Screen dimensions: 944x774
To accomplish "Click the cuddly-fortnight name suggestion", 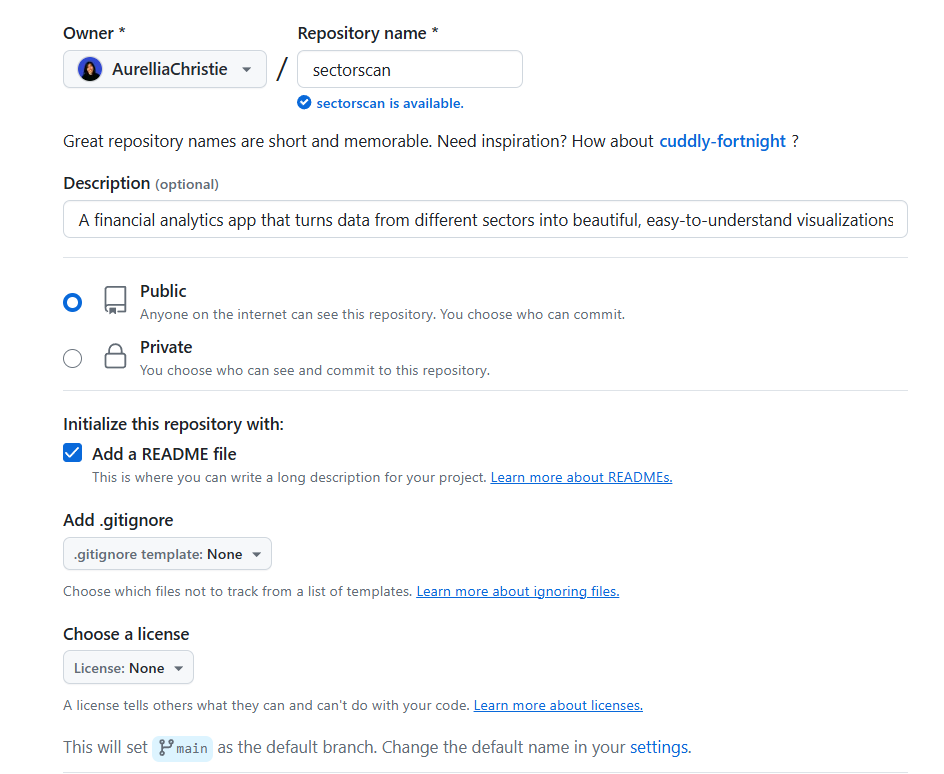I will [722, 141].
